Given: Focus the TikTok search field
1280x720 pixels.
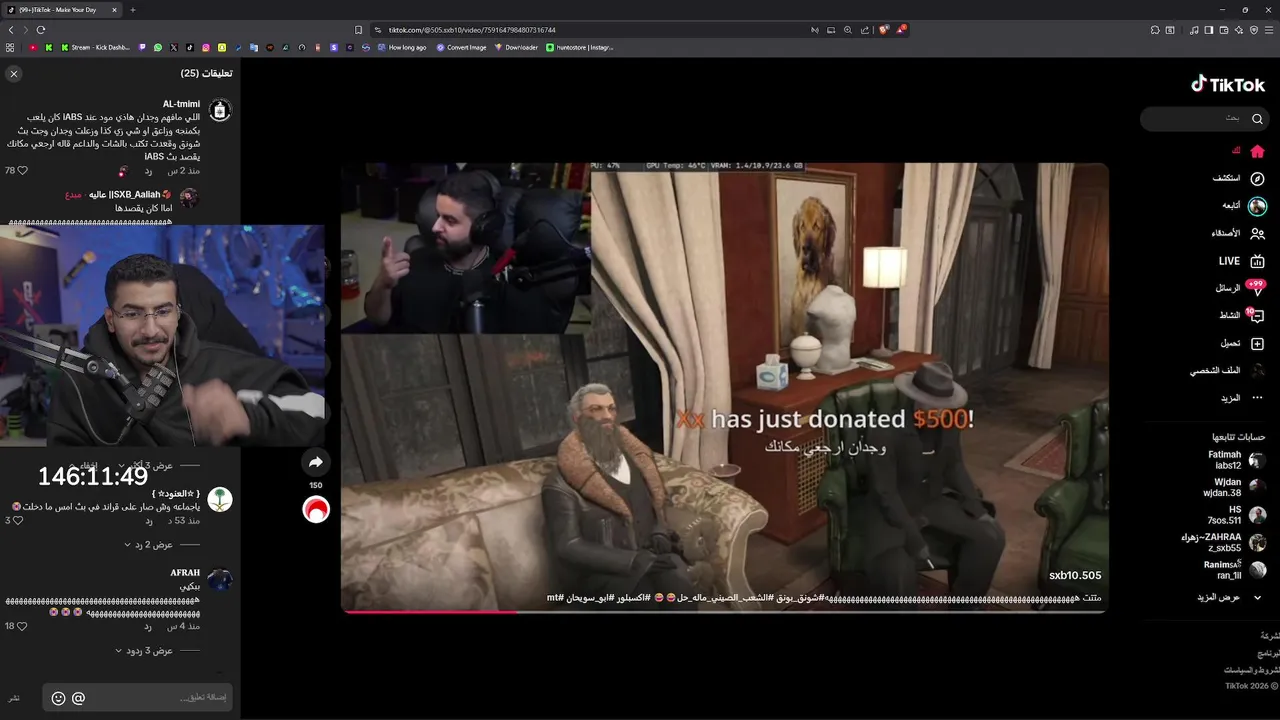Looking at the screenshot, I should click(1203, 119).
